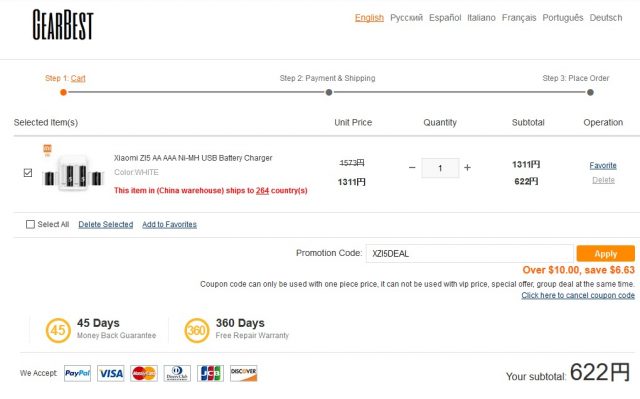Open the Xiaomi battery charger thumbnail
This screenshot has width=640, height=399.
(73, 173)
